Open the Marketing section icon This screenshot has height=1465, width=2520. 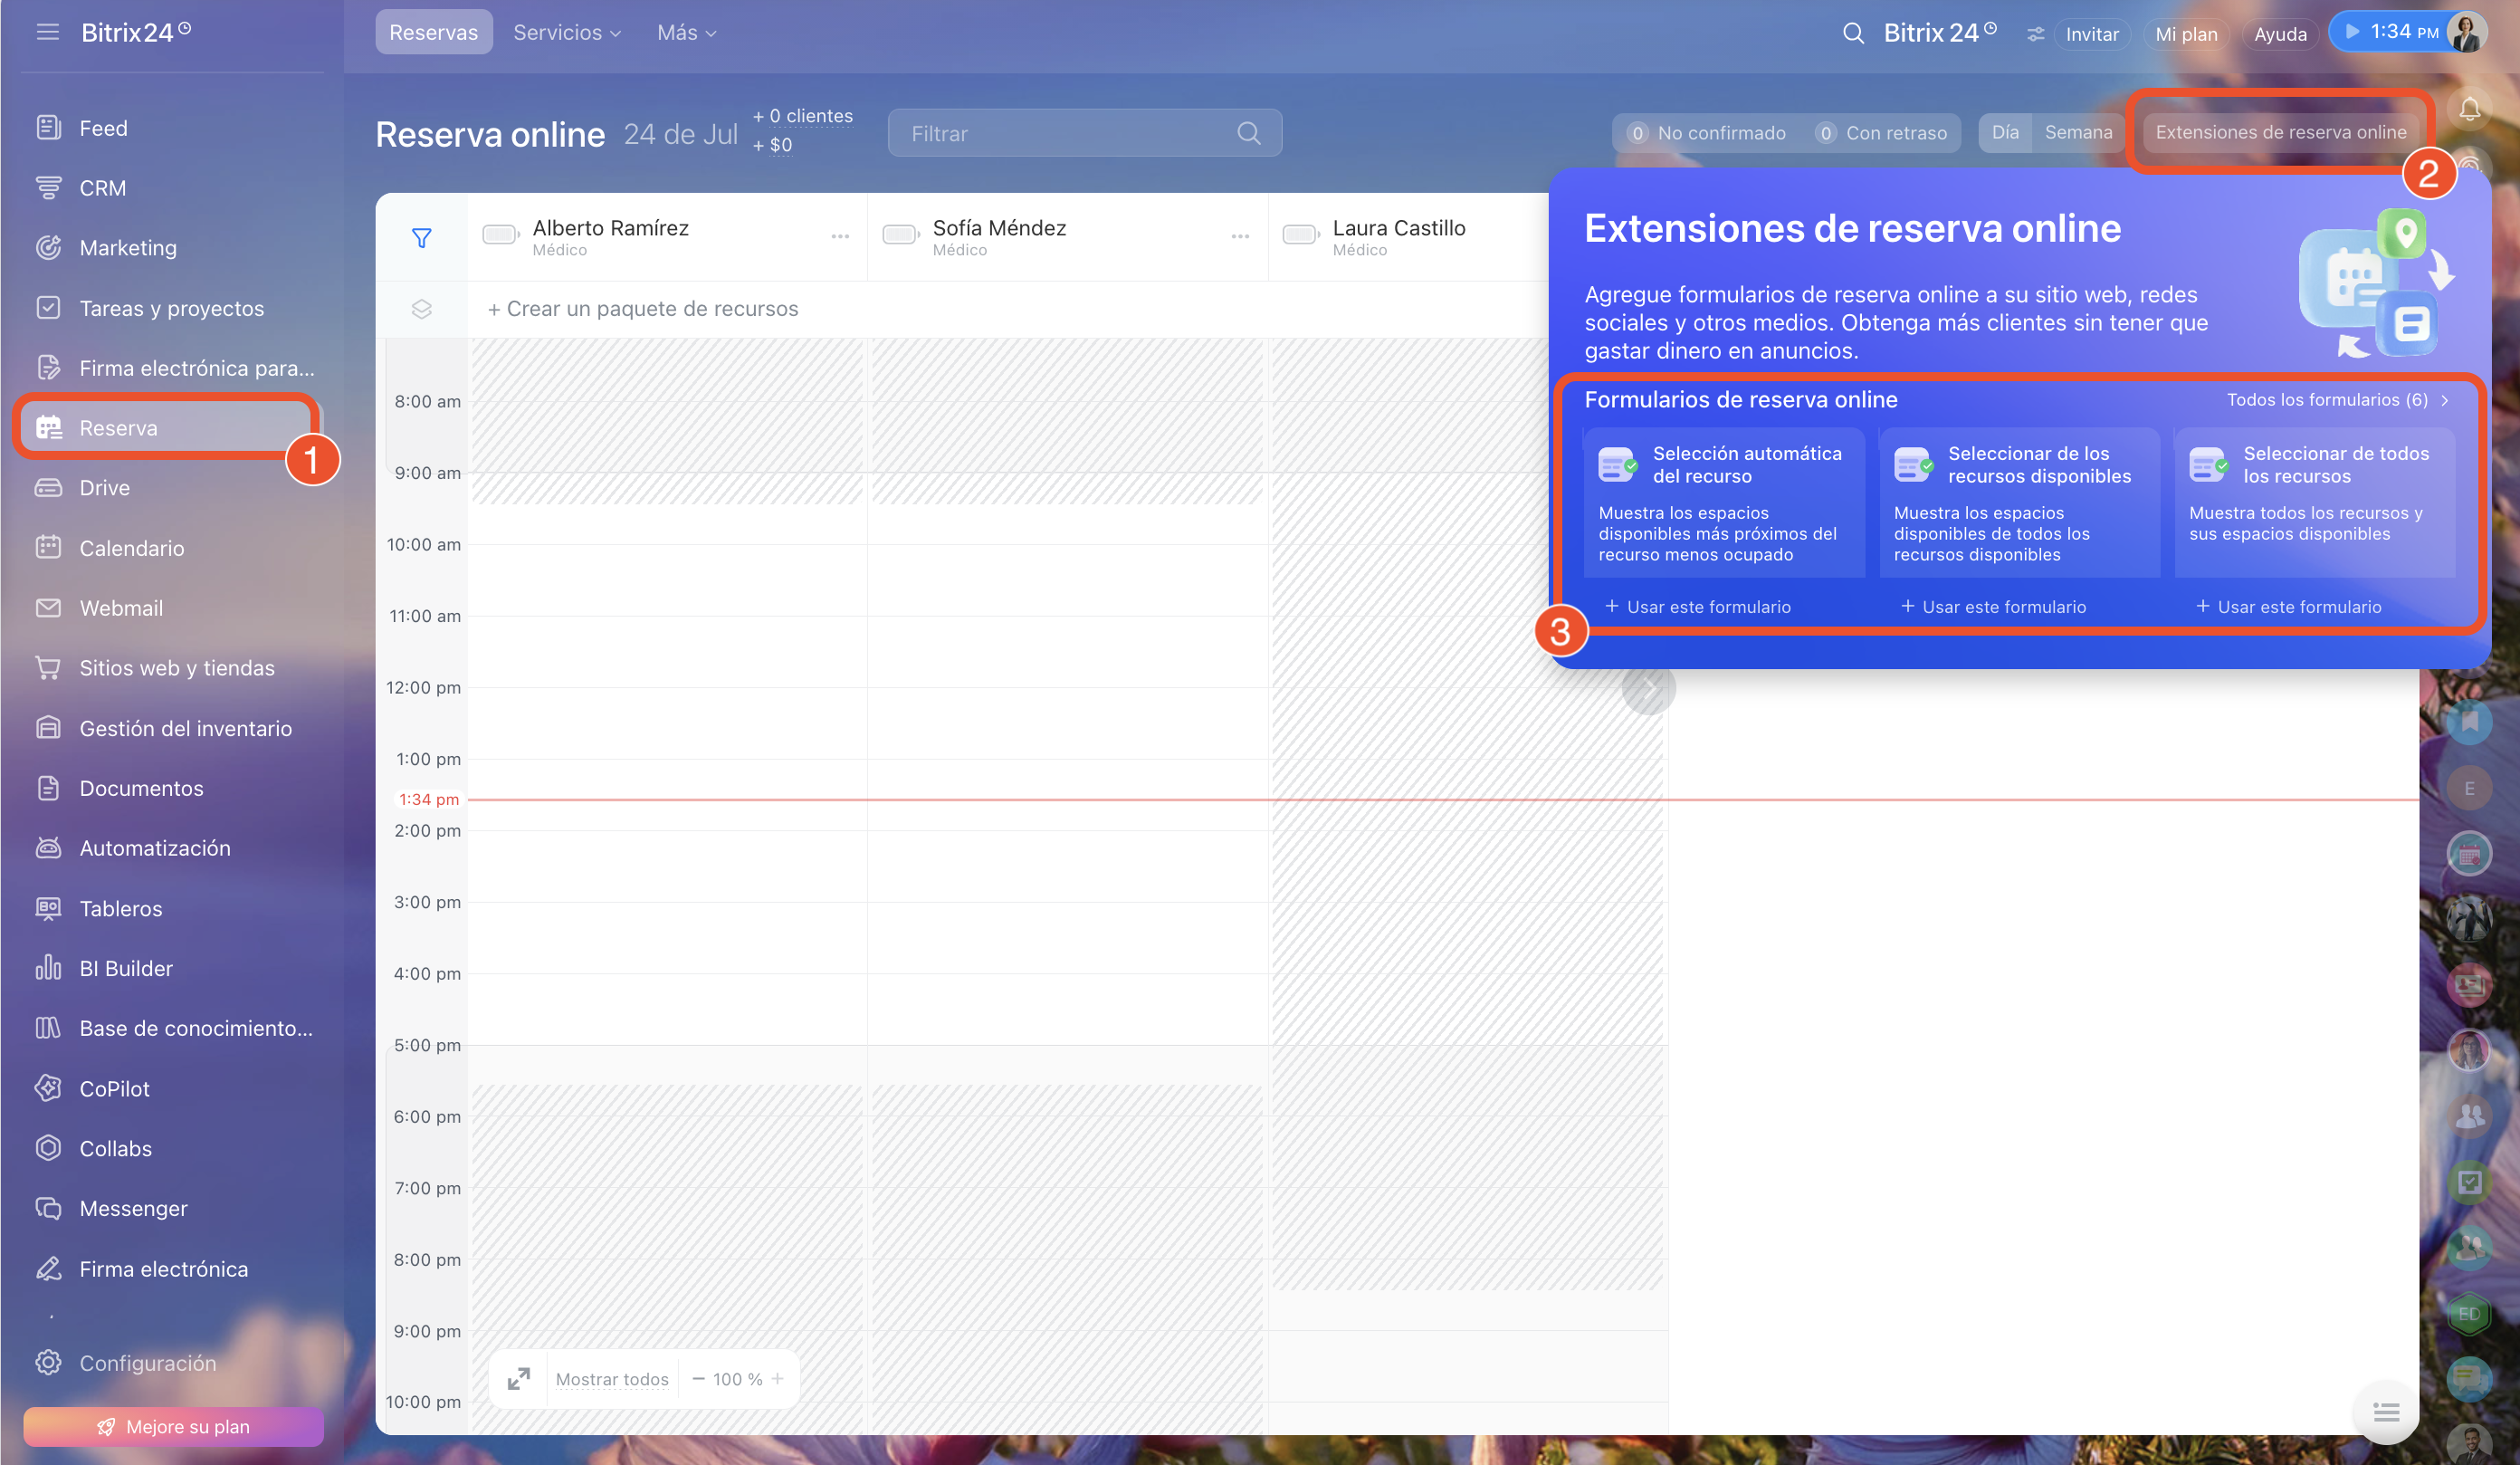(48, 248)
